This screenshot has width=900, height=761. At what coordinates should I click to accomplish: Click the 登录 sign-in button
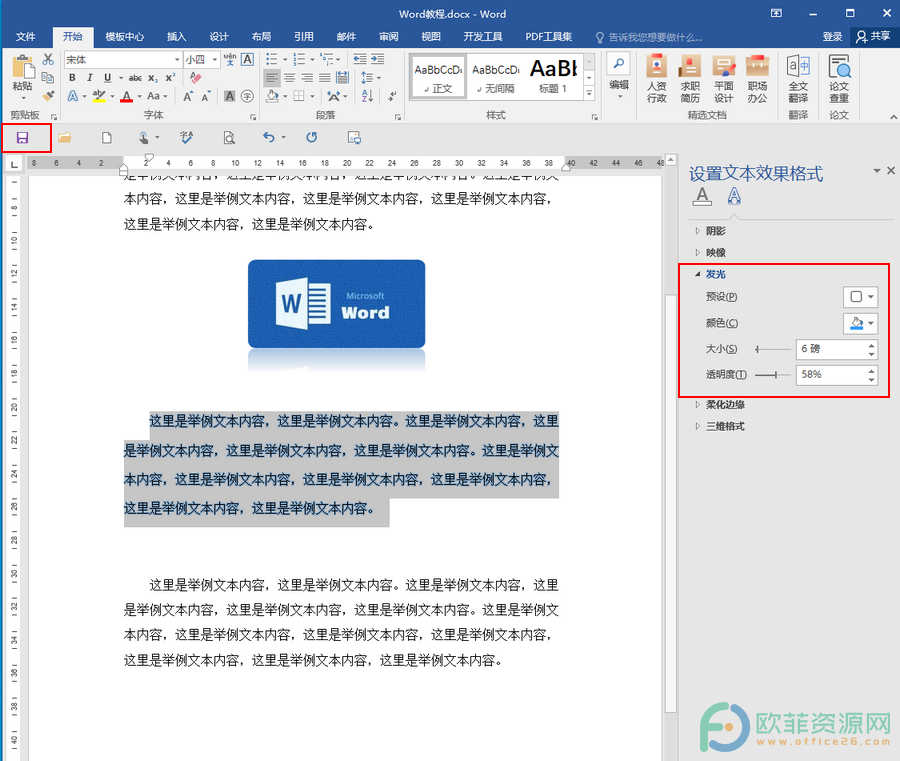(x=832, y=37)
